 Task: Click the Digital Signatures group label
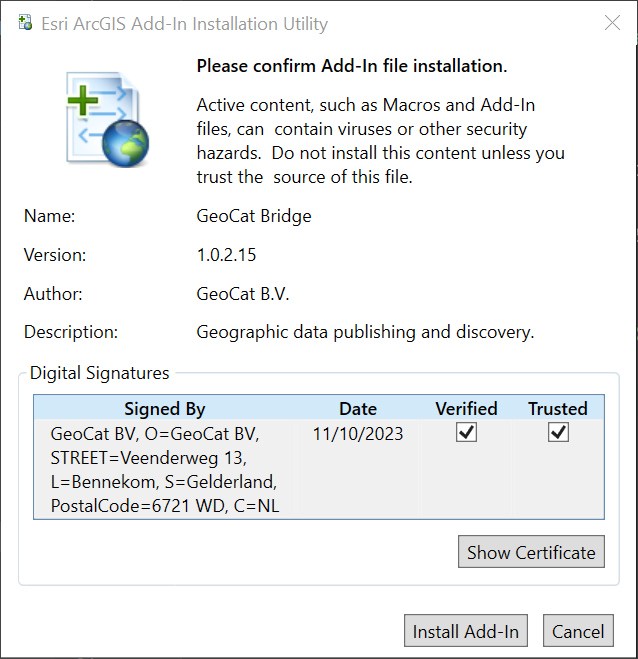pyautogui.click(x=100, y=373)
